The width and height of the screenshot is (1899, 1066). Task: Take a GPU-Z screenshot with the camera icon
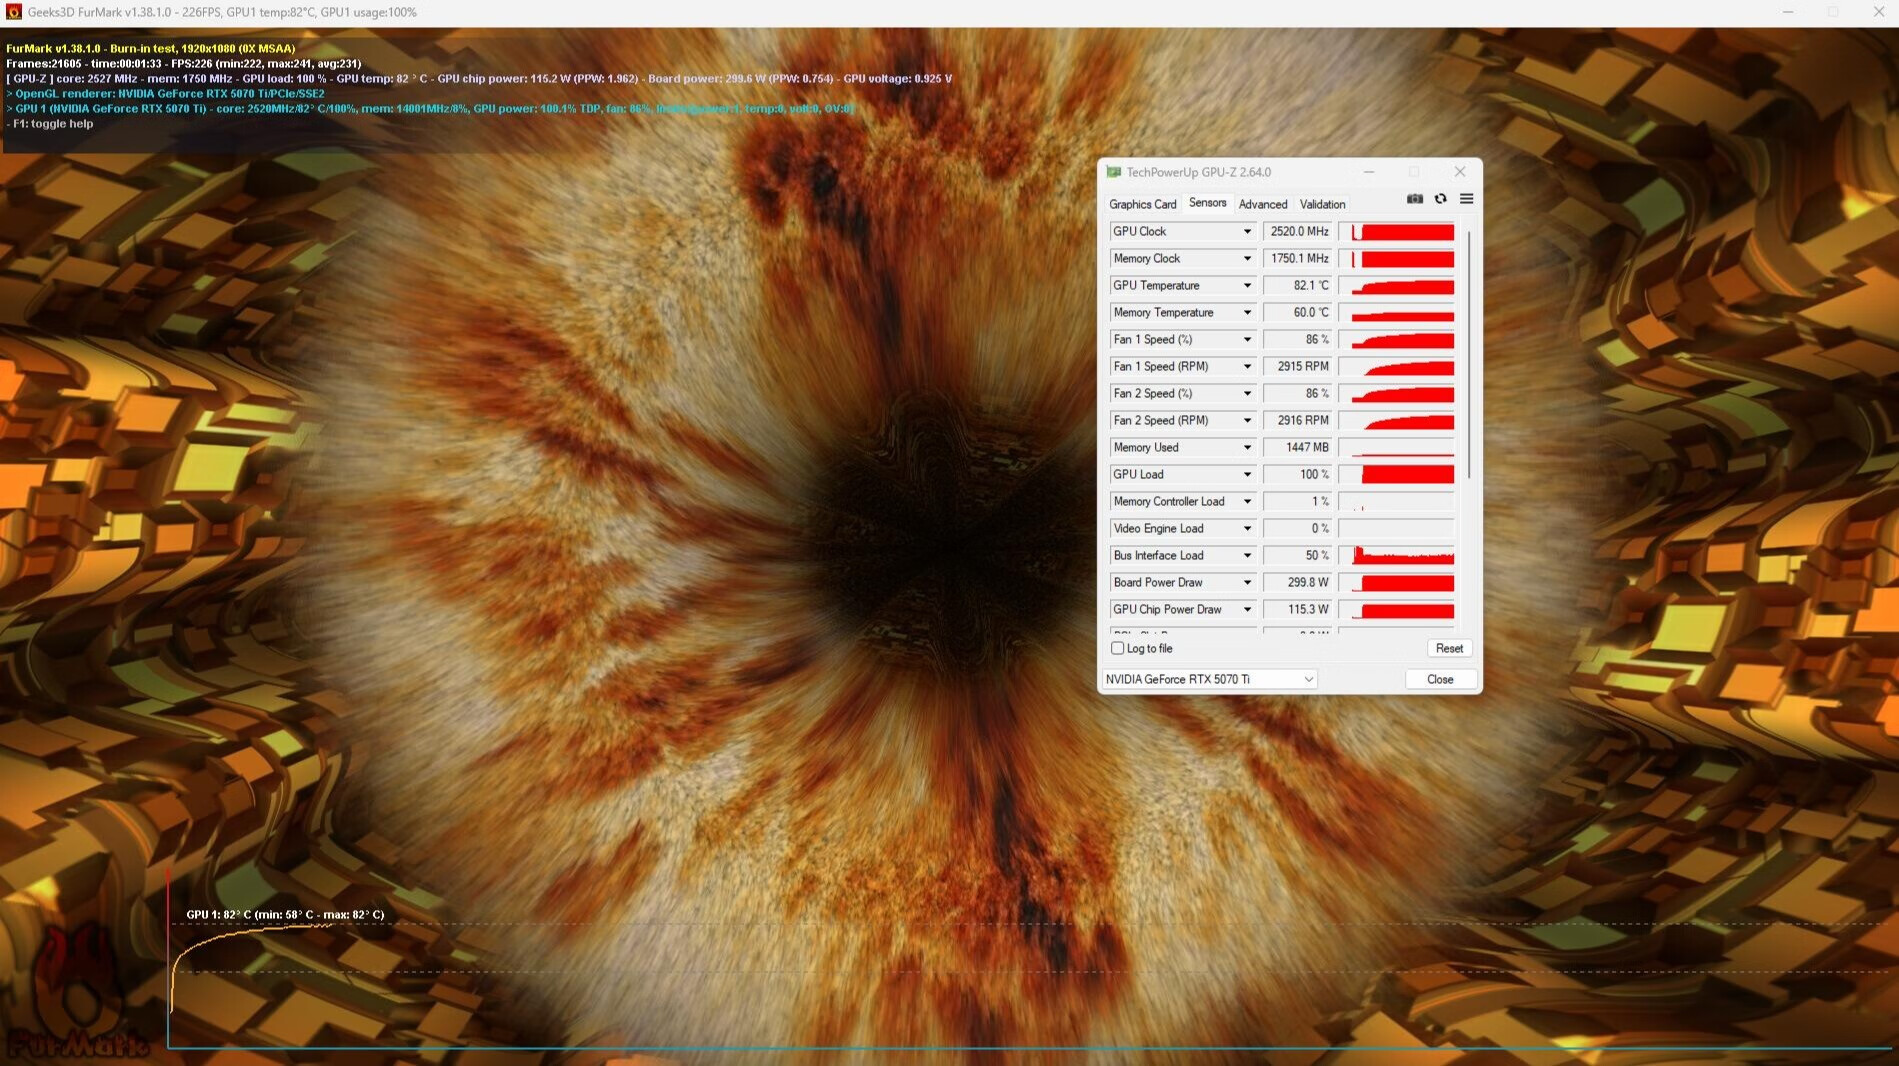click(1414, 199)
